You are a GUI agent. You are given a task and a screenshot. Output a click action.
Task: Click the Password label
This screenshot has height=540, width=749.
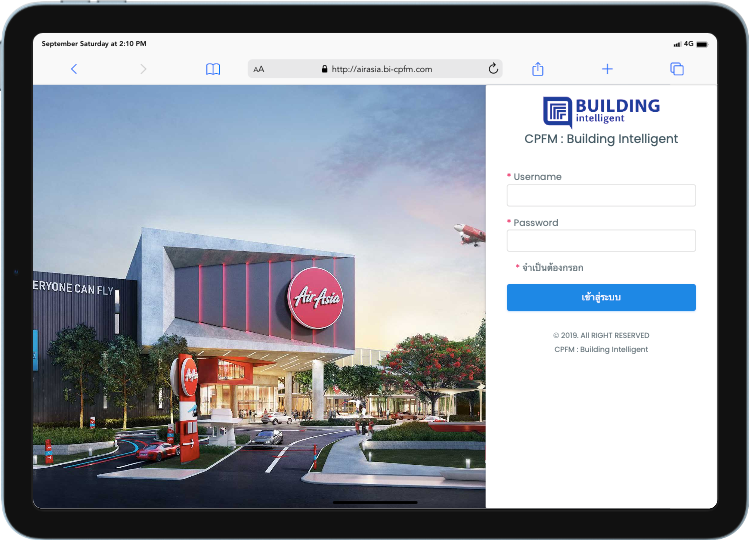click(535, 223)
